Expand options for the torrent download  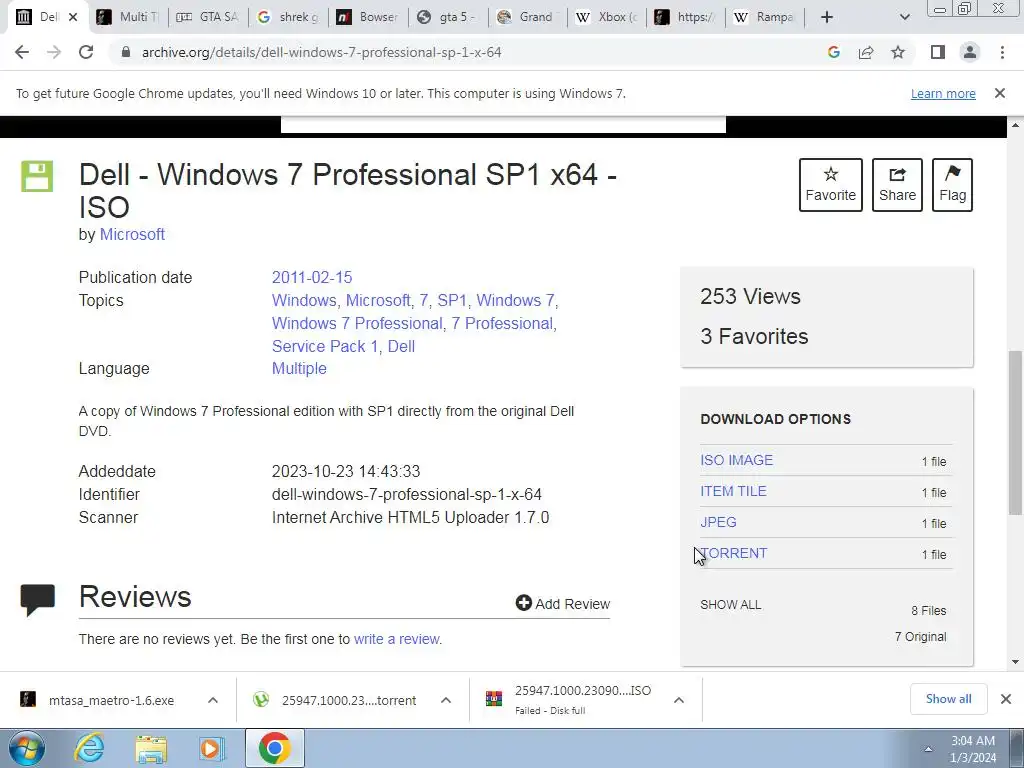tap(446, 700)
